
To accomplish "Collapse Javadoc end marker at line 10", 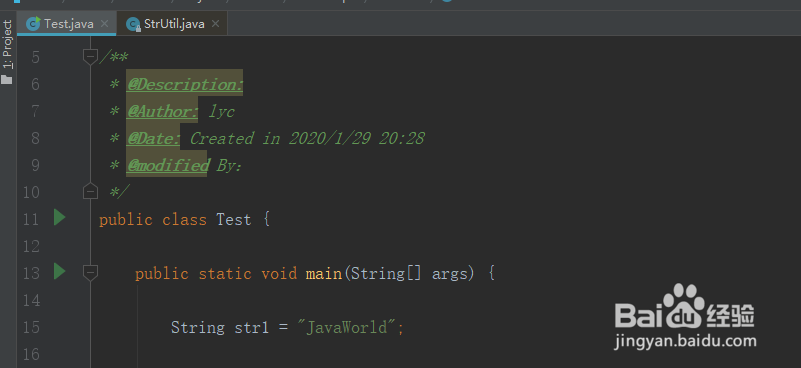I will tap(90, 191).
